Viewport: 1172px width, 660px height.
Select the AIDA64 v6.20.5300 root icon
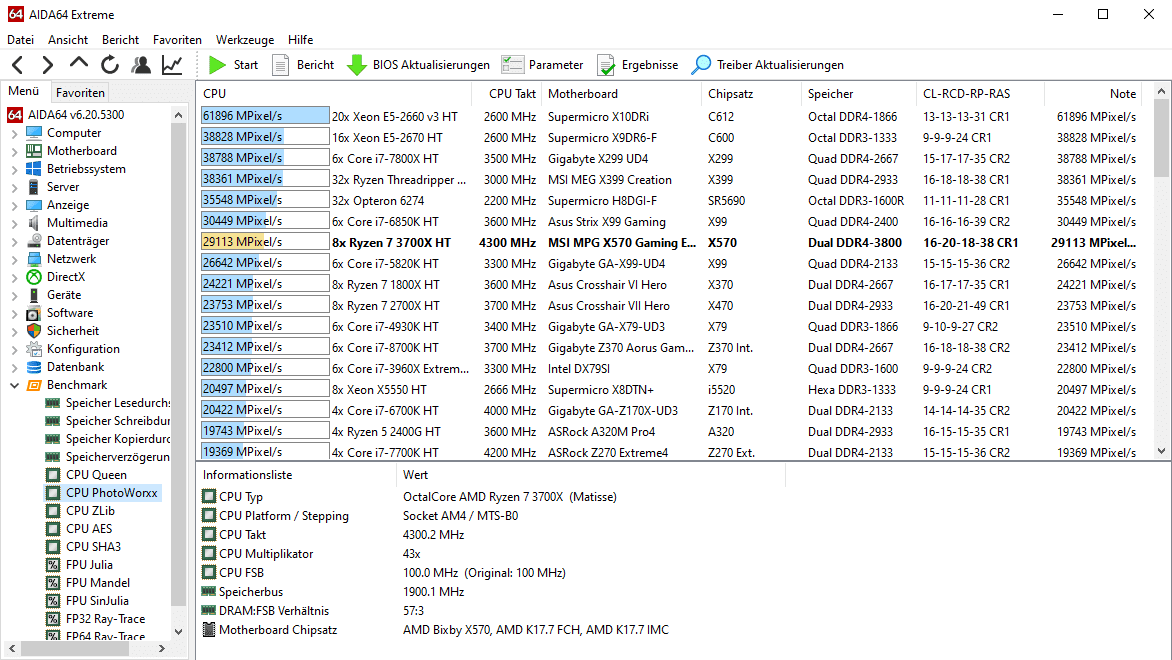(15, 114)
